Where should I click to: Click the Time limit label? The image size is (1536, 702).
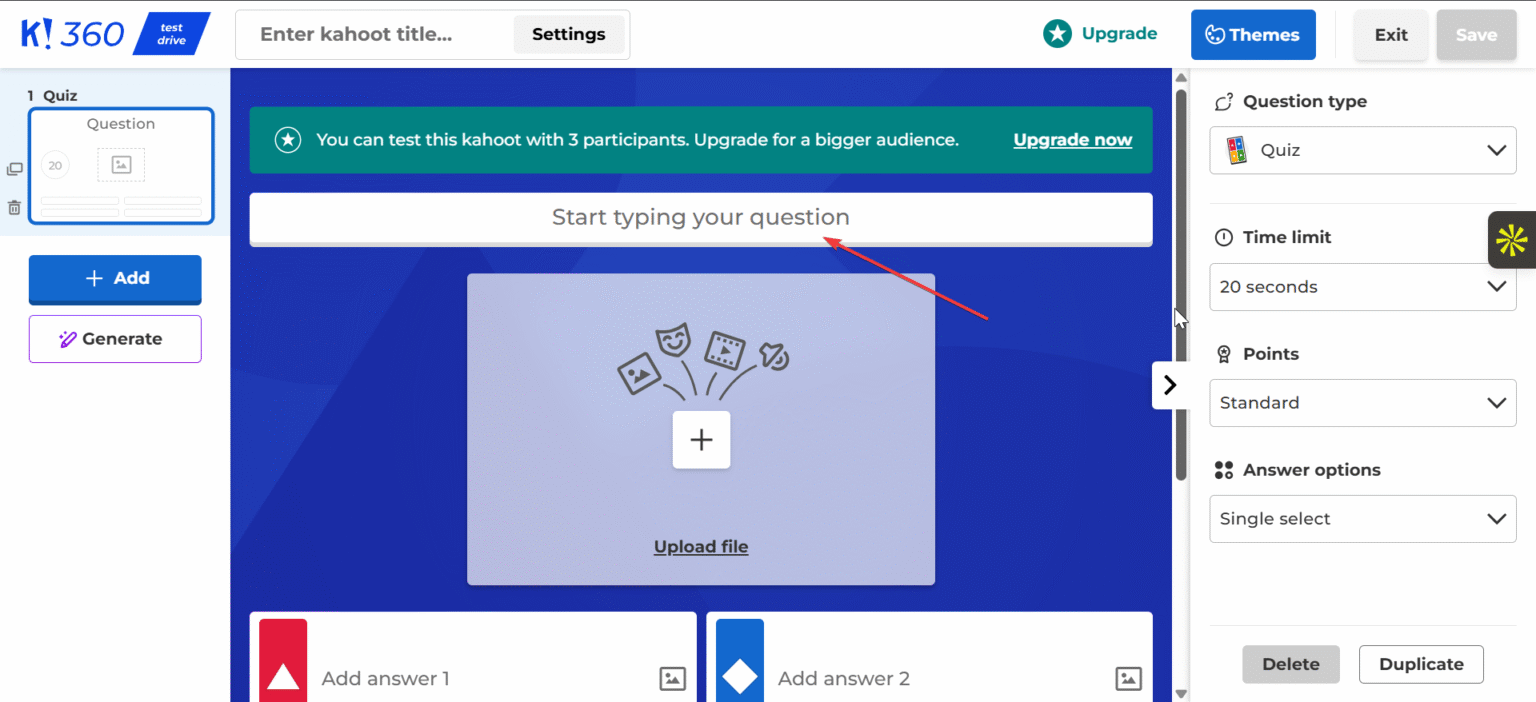pos(1287,238)
